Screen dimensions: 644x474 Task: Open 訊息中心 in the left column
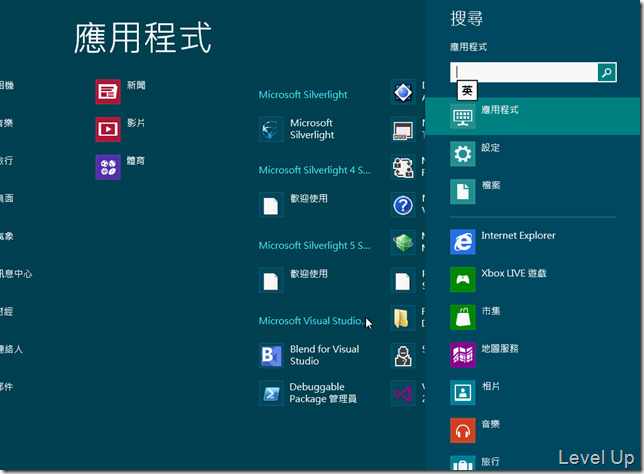click(x=16, y=274)
